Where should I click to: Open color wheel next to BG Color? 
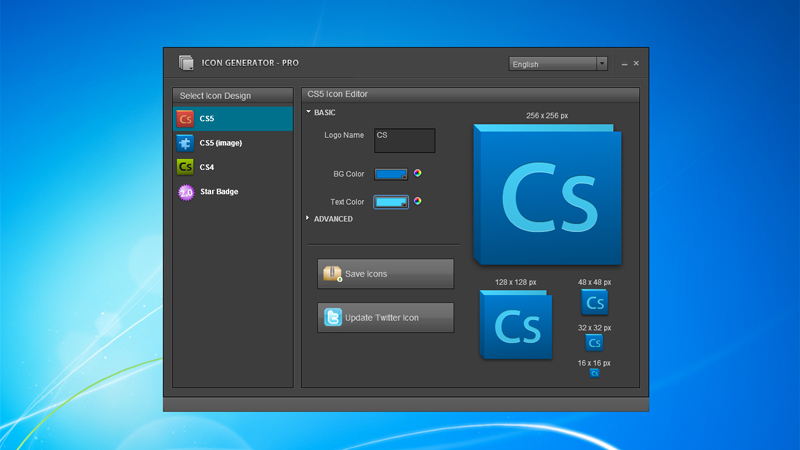tap(418, 173)
